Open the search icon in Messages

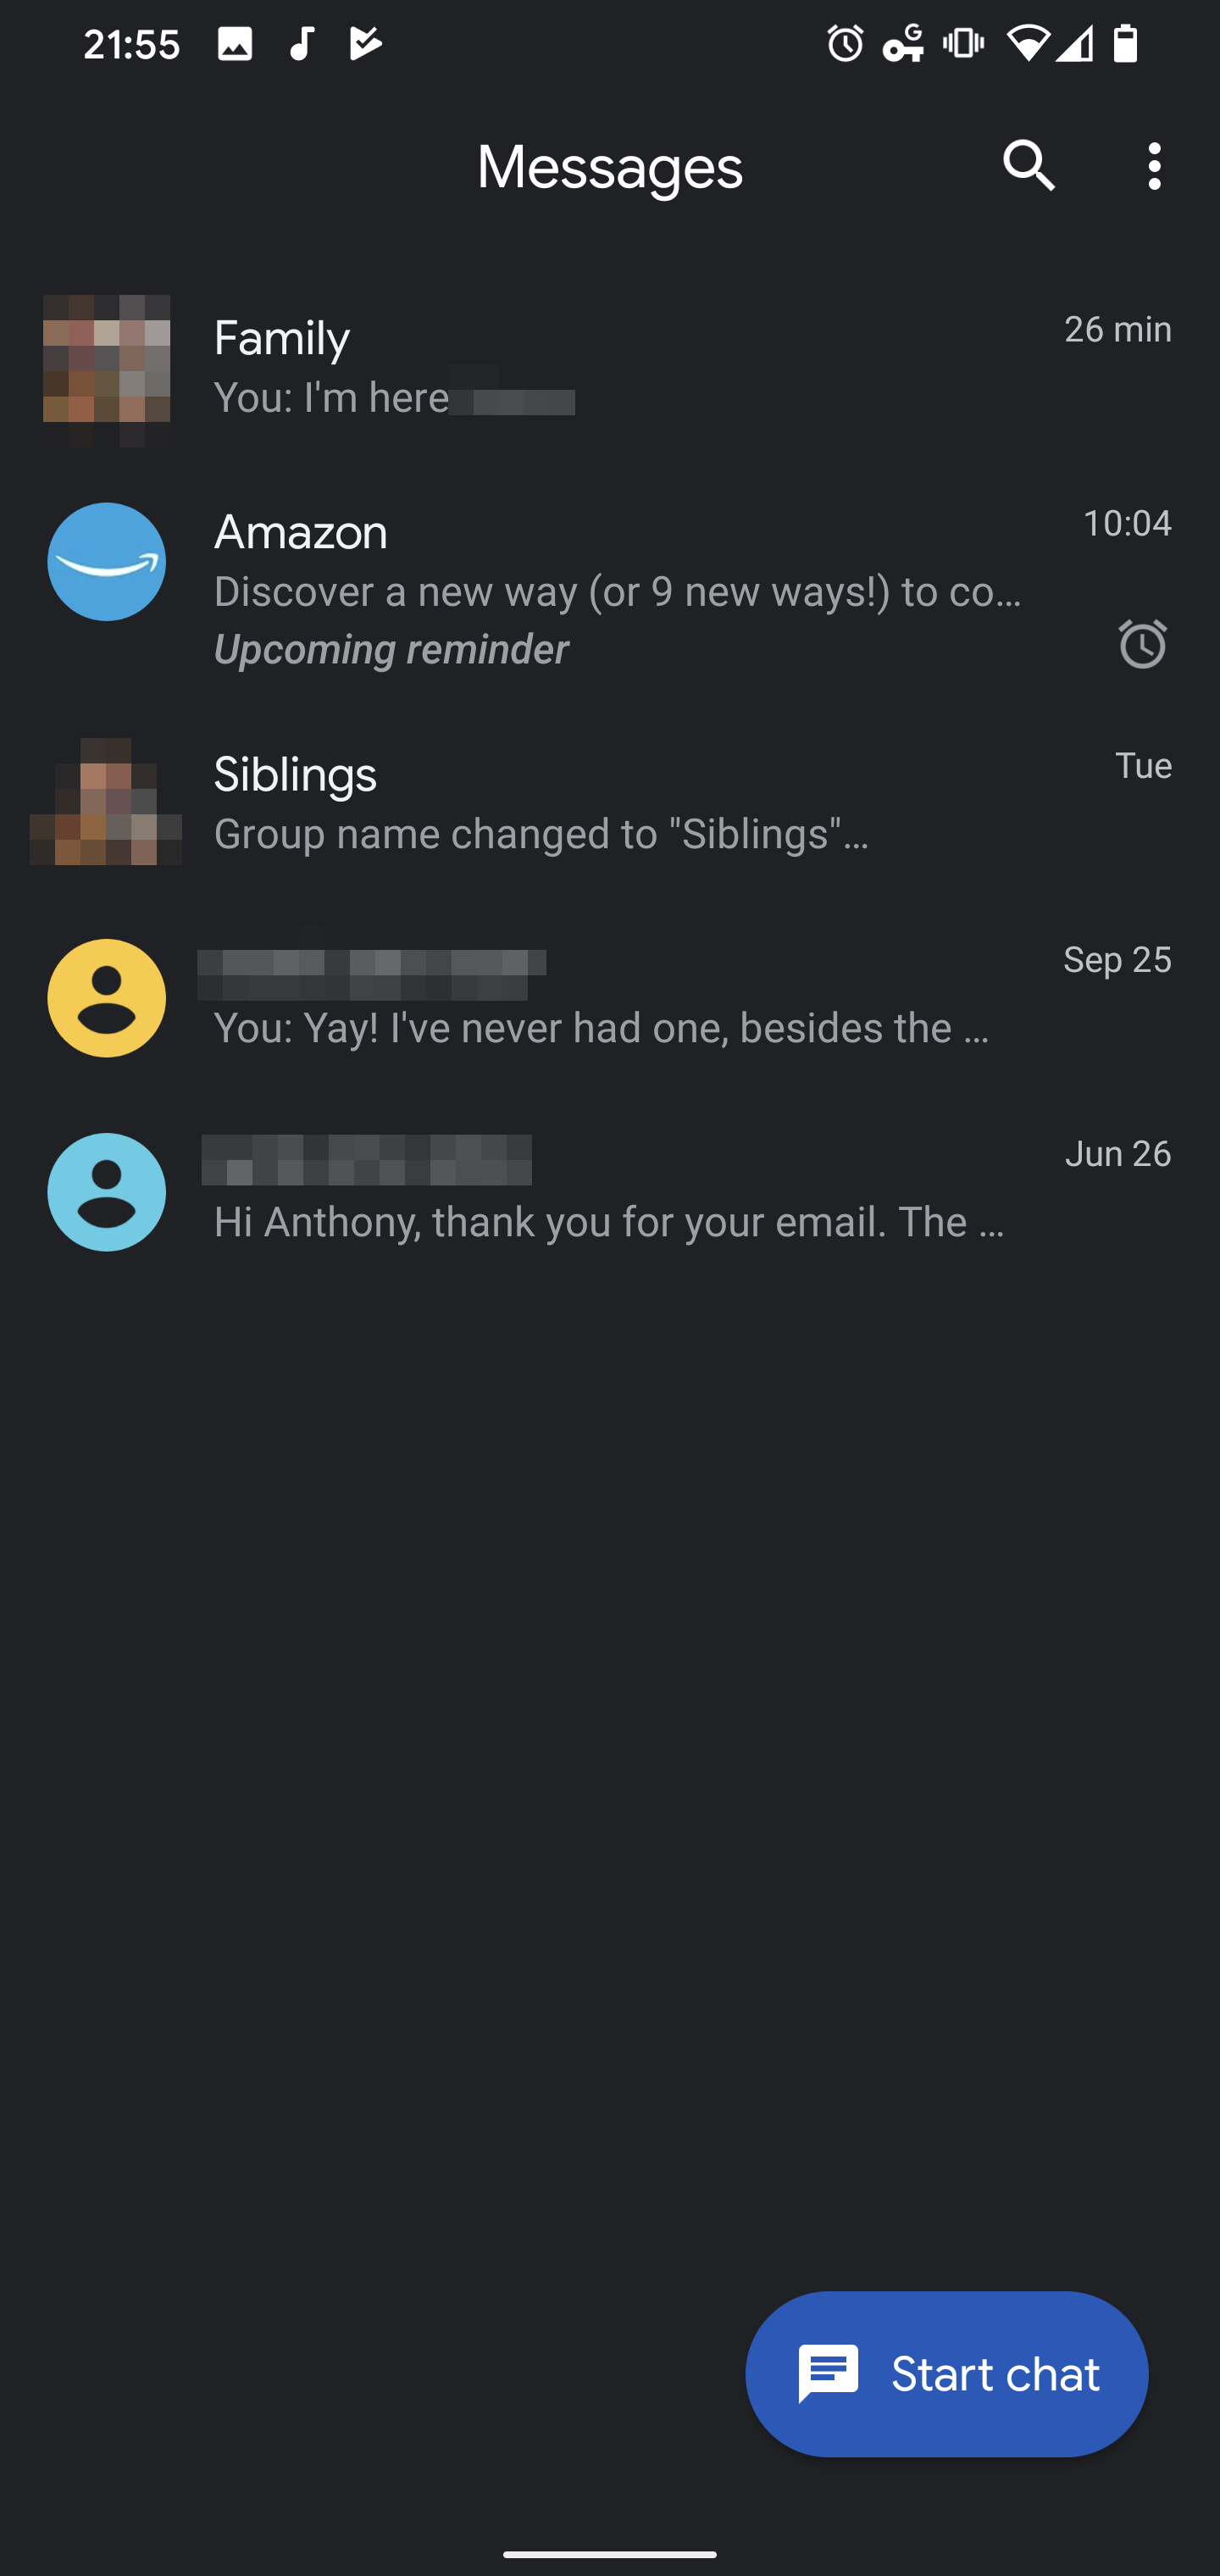1029,165
